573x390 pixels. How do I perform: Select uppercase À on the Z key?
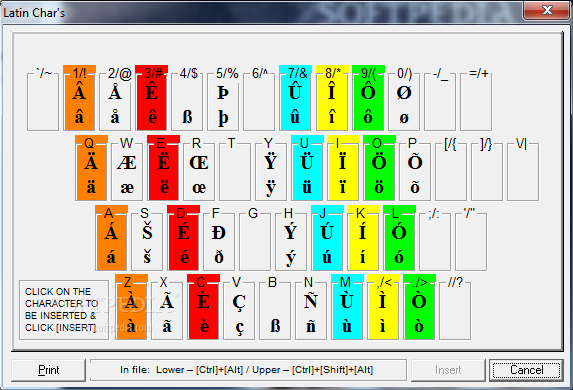pos(131,301)
